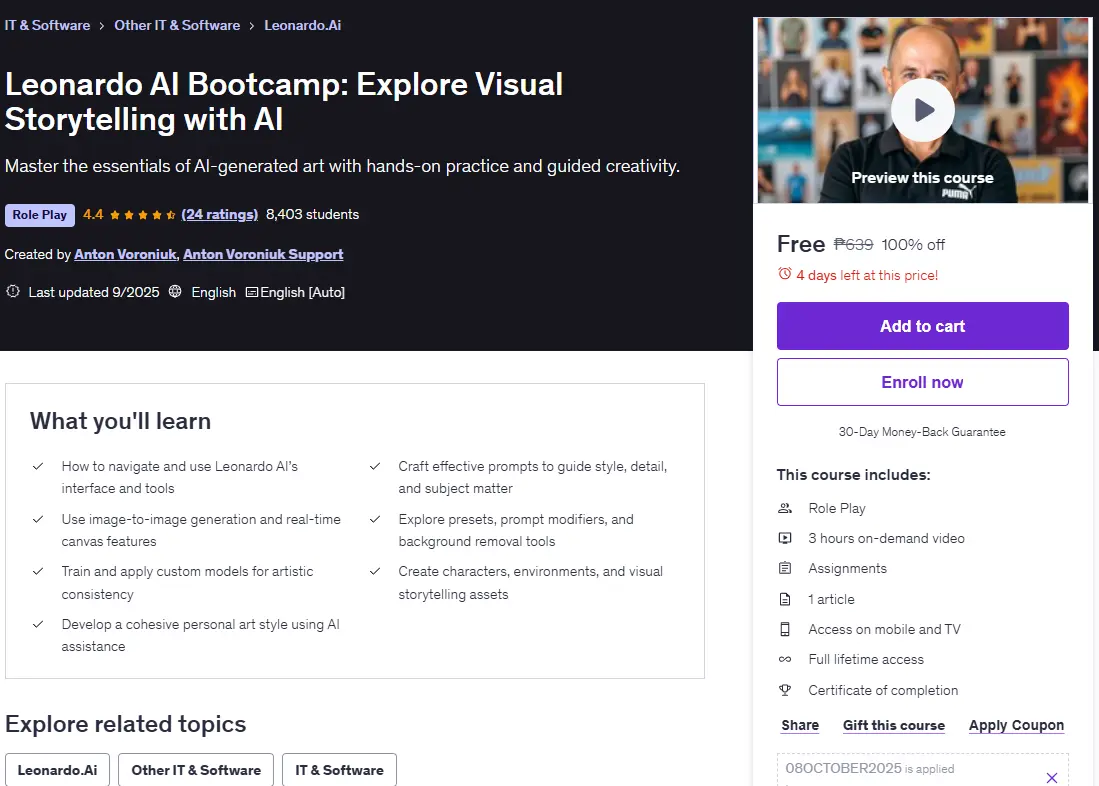The image size is (1099, 786).
Task: Click 'Last updated 9/2025' text
Action: [94, 292]
